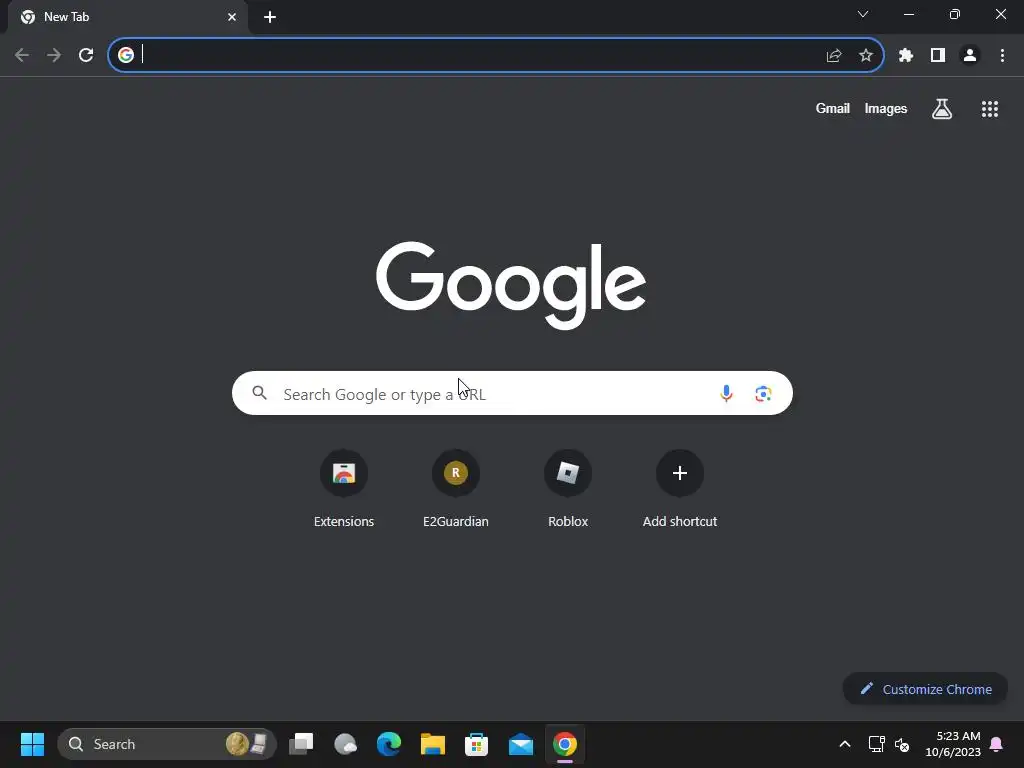1024x768 pixels.
Task: Open Task View from the taskbar
Action: 301,744
